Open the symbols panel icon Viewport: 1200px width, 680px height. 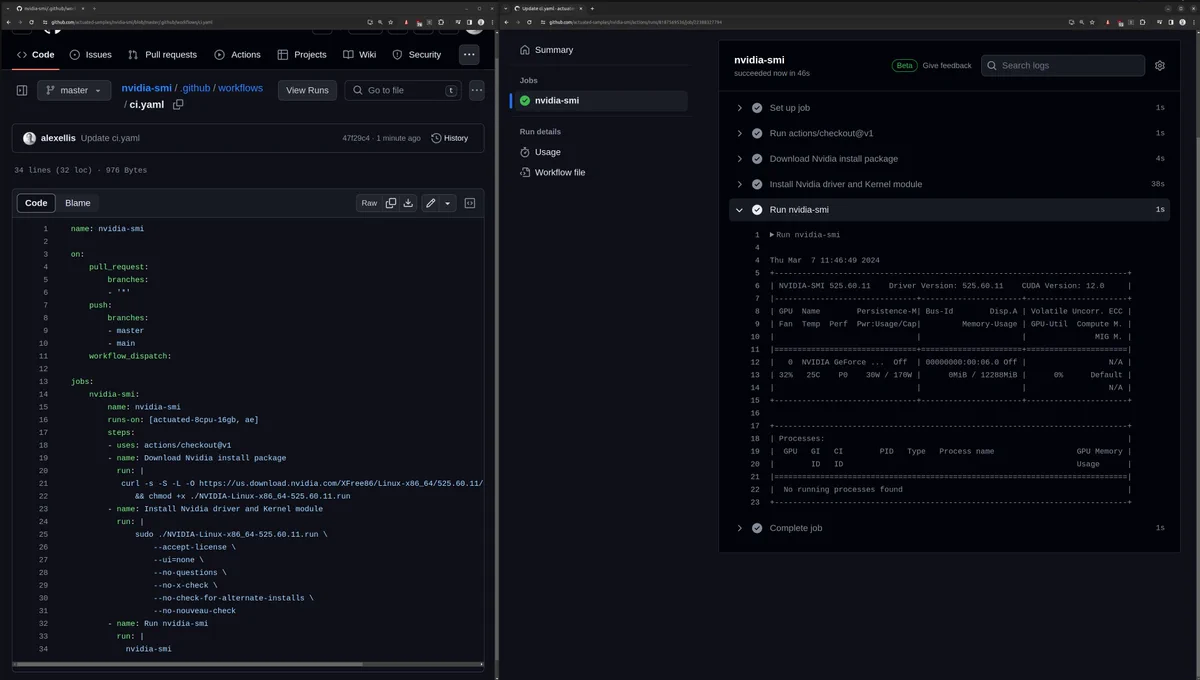click(x=469, y=203)
